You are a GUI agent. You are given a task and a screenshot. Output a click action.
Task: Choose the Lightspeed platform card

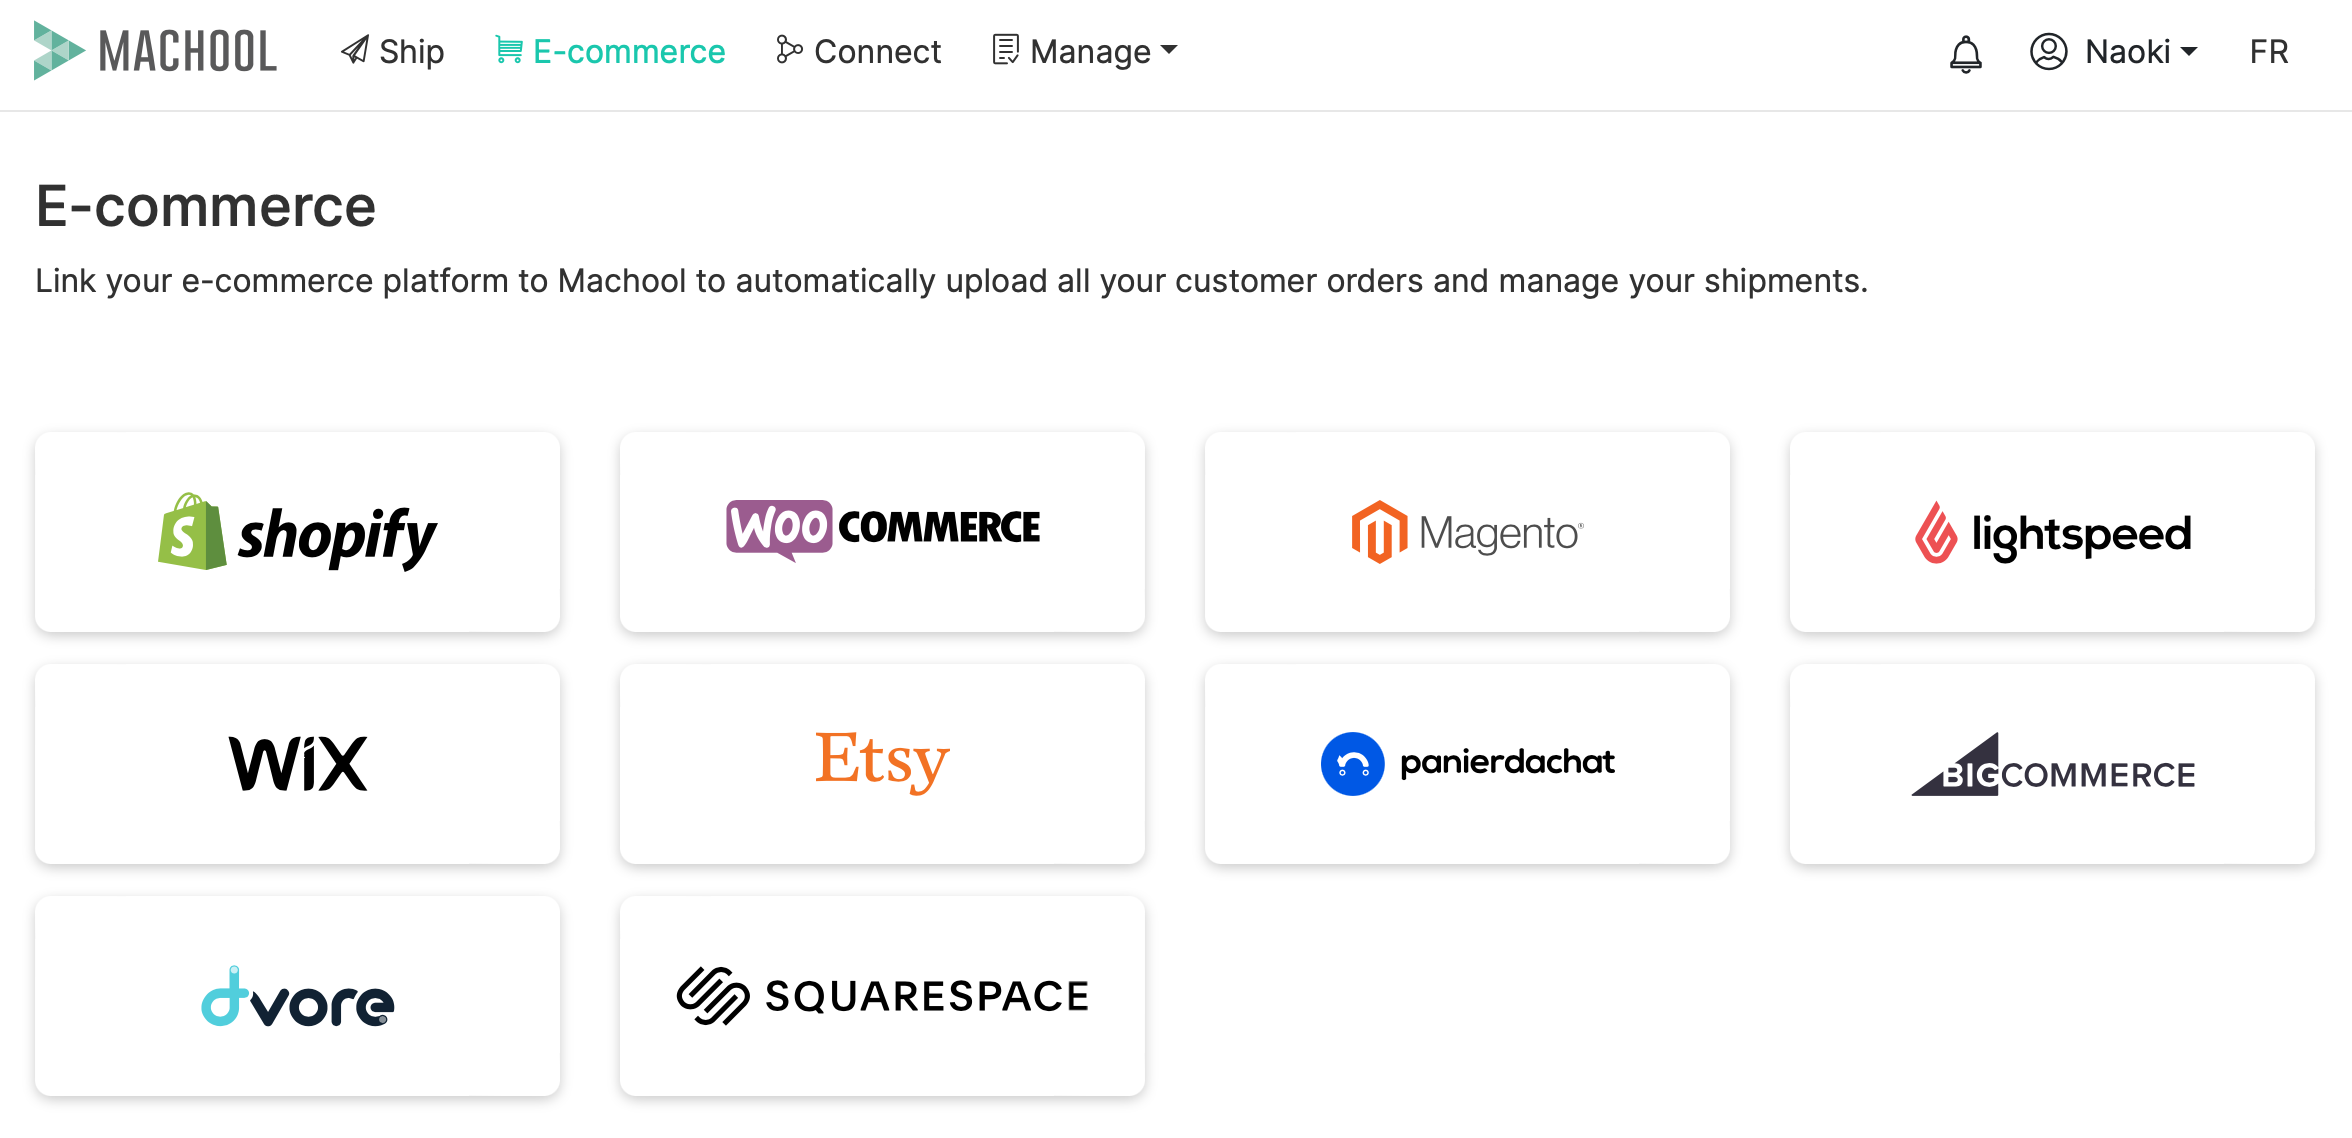[x=2052, y=532]
